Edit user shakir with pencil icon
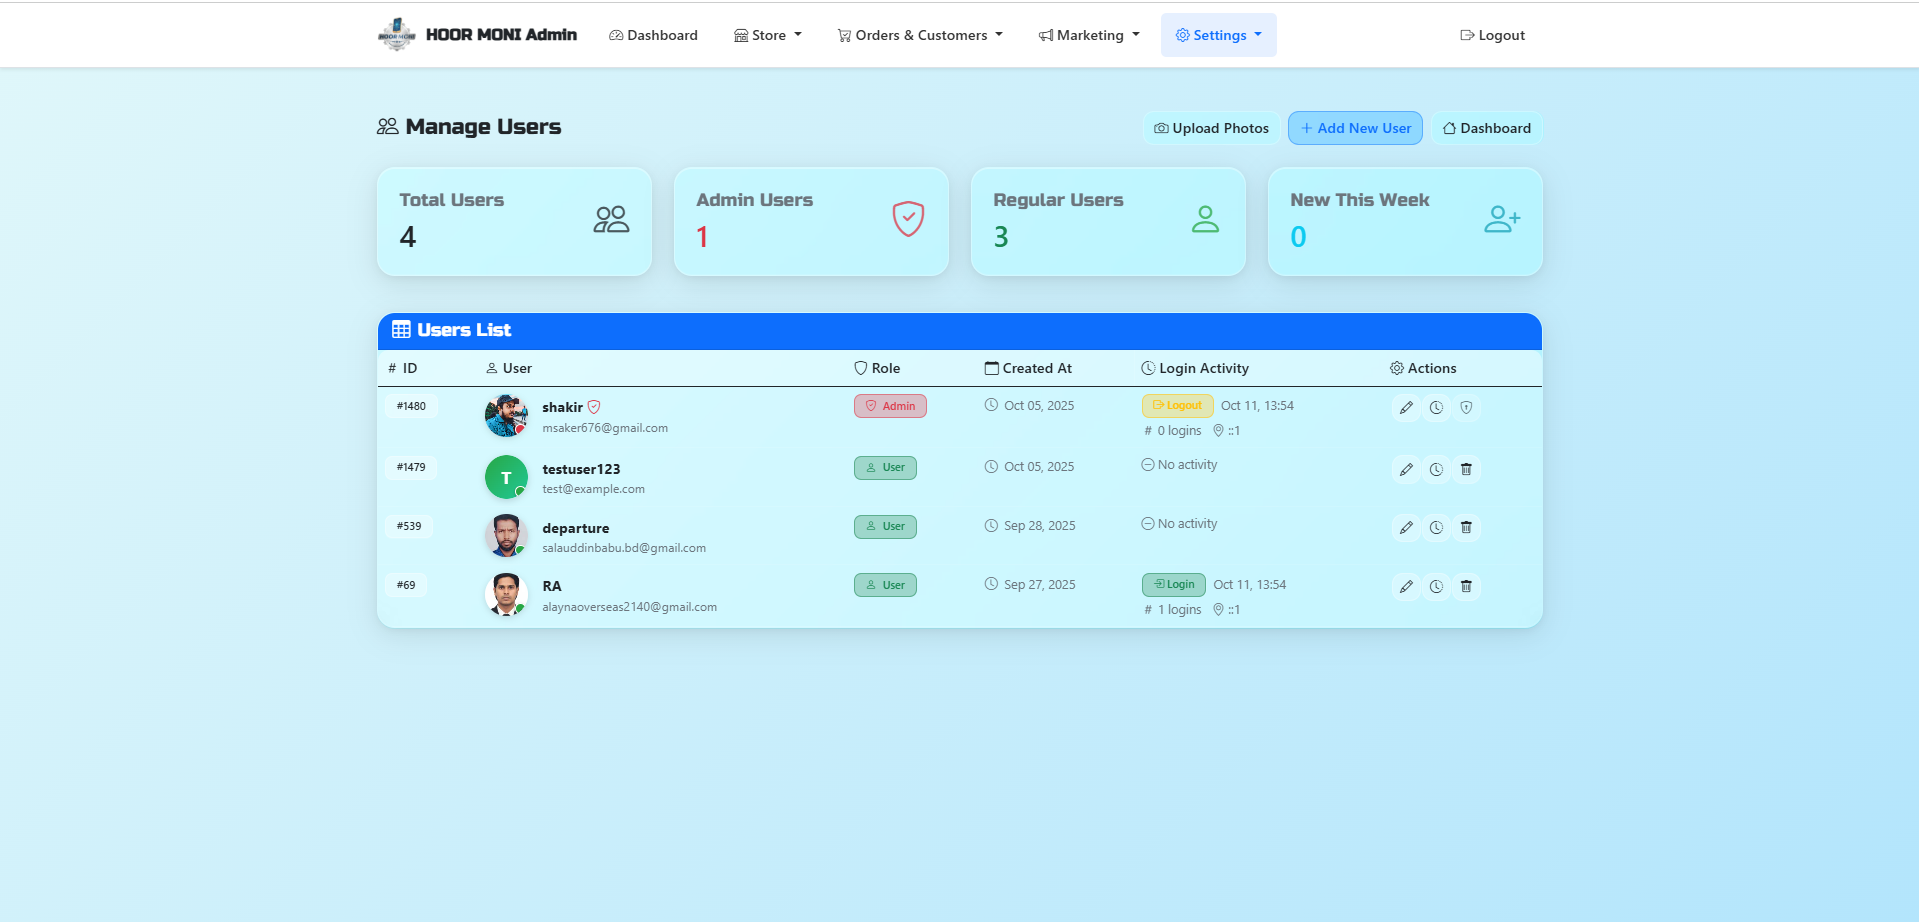The height and width of the screenshot is (922, 1919). pyautogui.click(x=1406, y=408)
